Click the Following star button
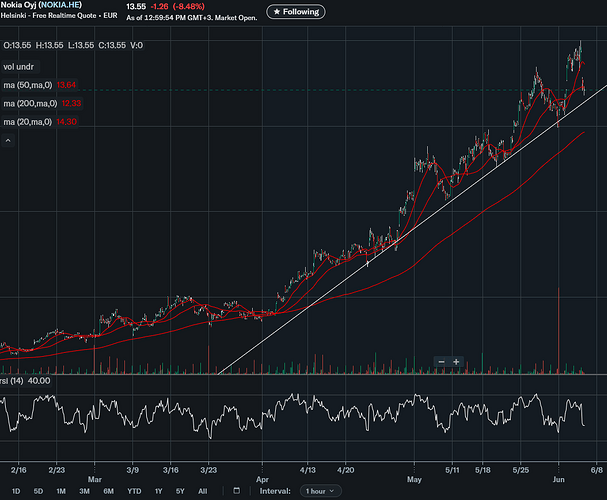 [x=296, y=12]
